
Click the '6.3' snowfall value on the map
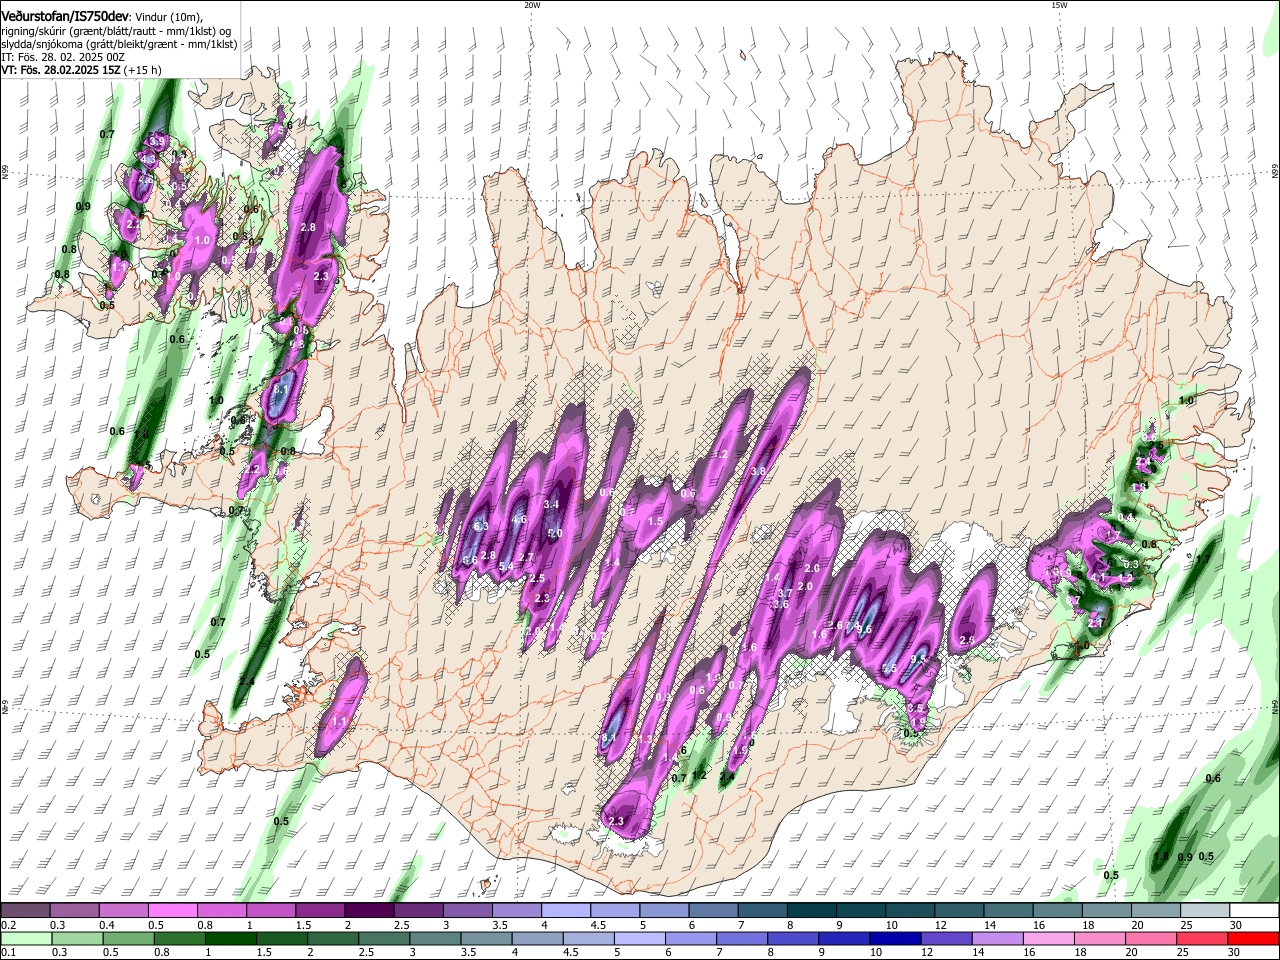point(480,527)
